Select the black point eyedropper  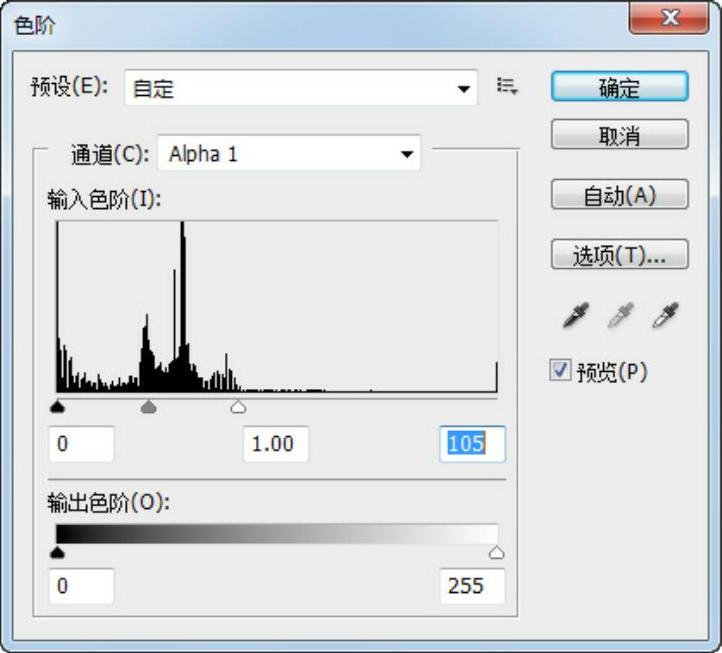(x=576, y=317)
